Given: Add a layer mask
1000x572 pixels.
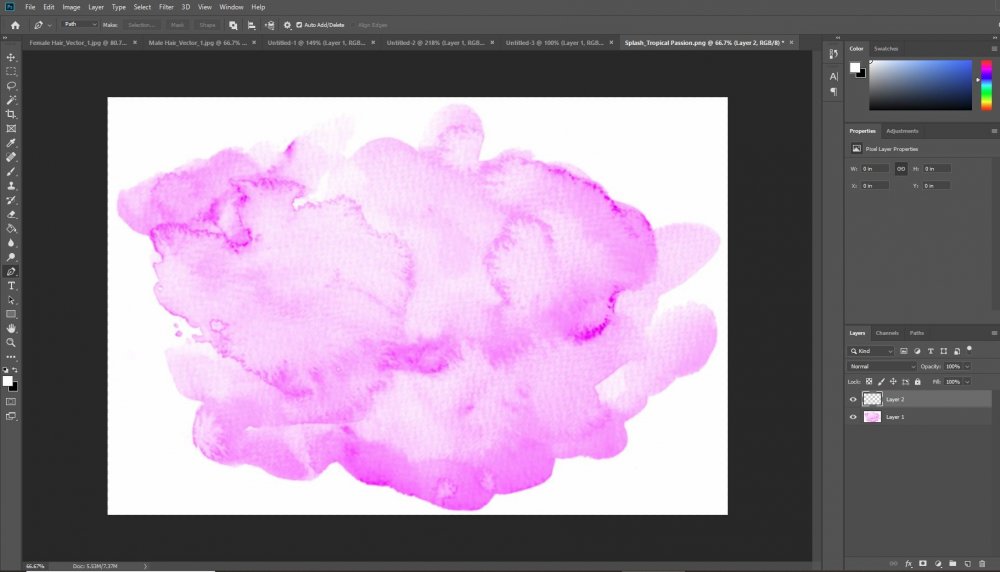Looking at the screenshot, I should [x=922, y=564].
